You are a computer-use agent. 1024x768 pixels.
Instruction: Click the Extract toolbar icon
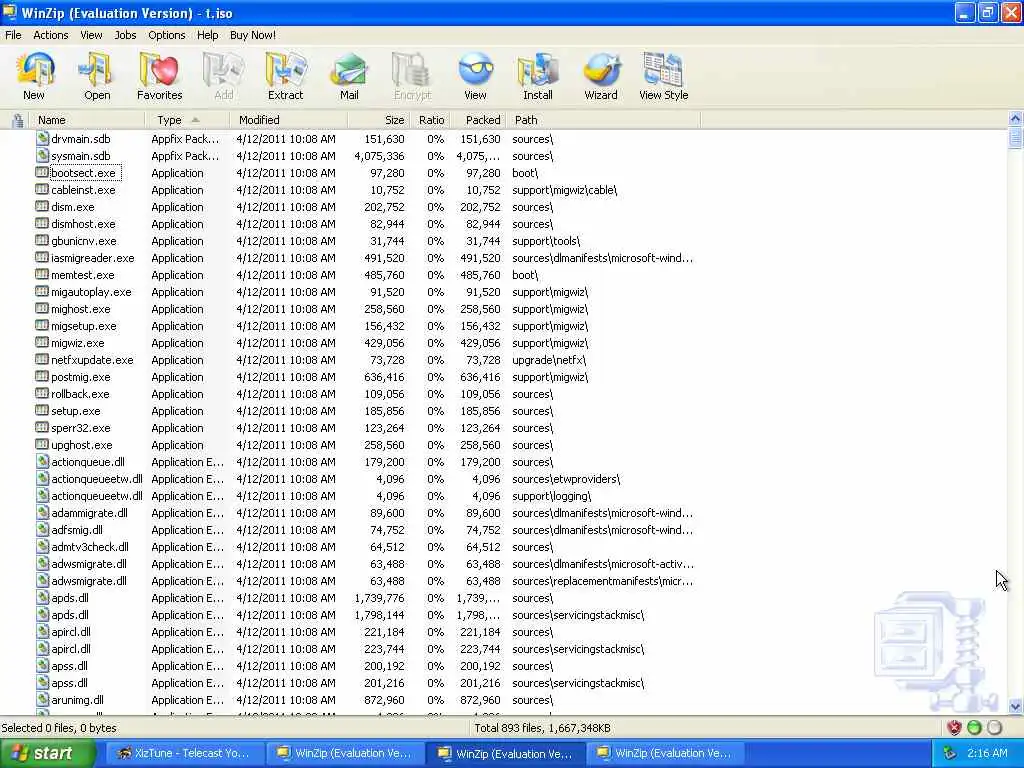[285, 70]
